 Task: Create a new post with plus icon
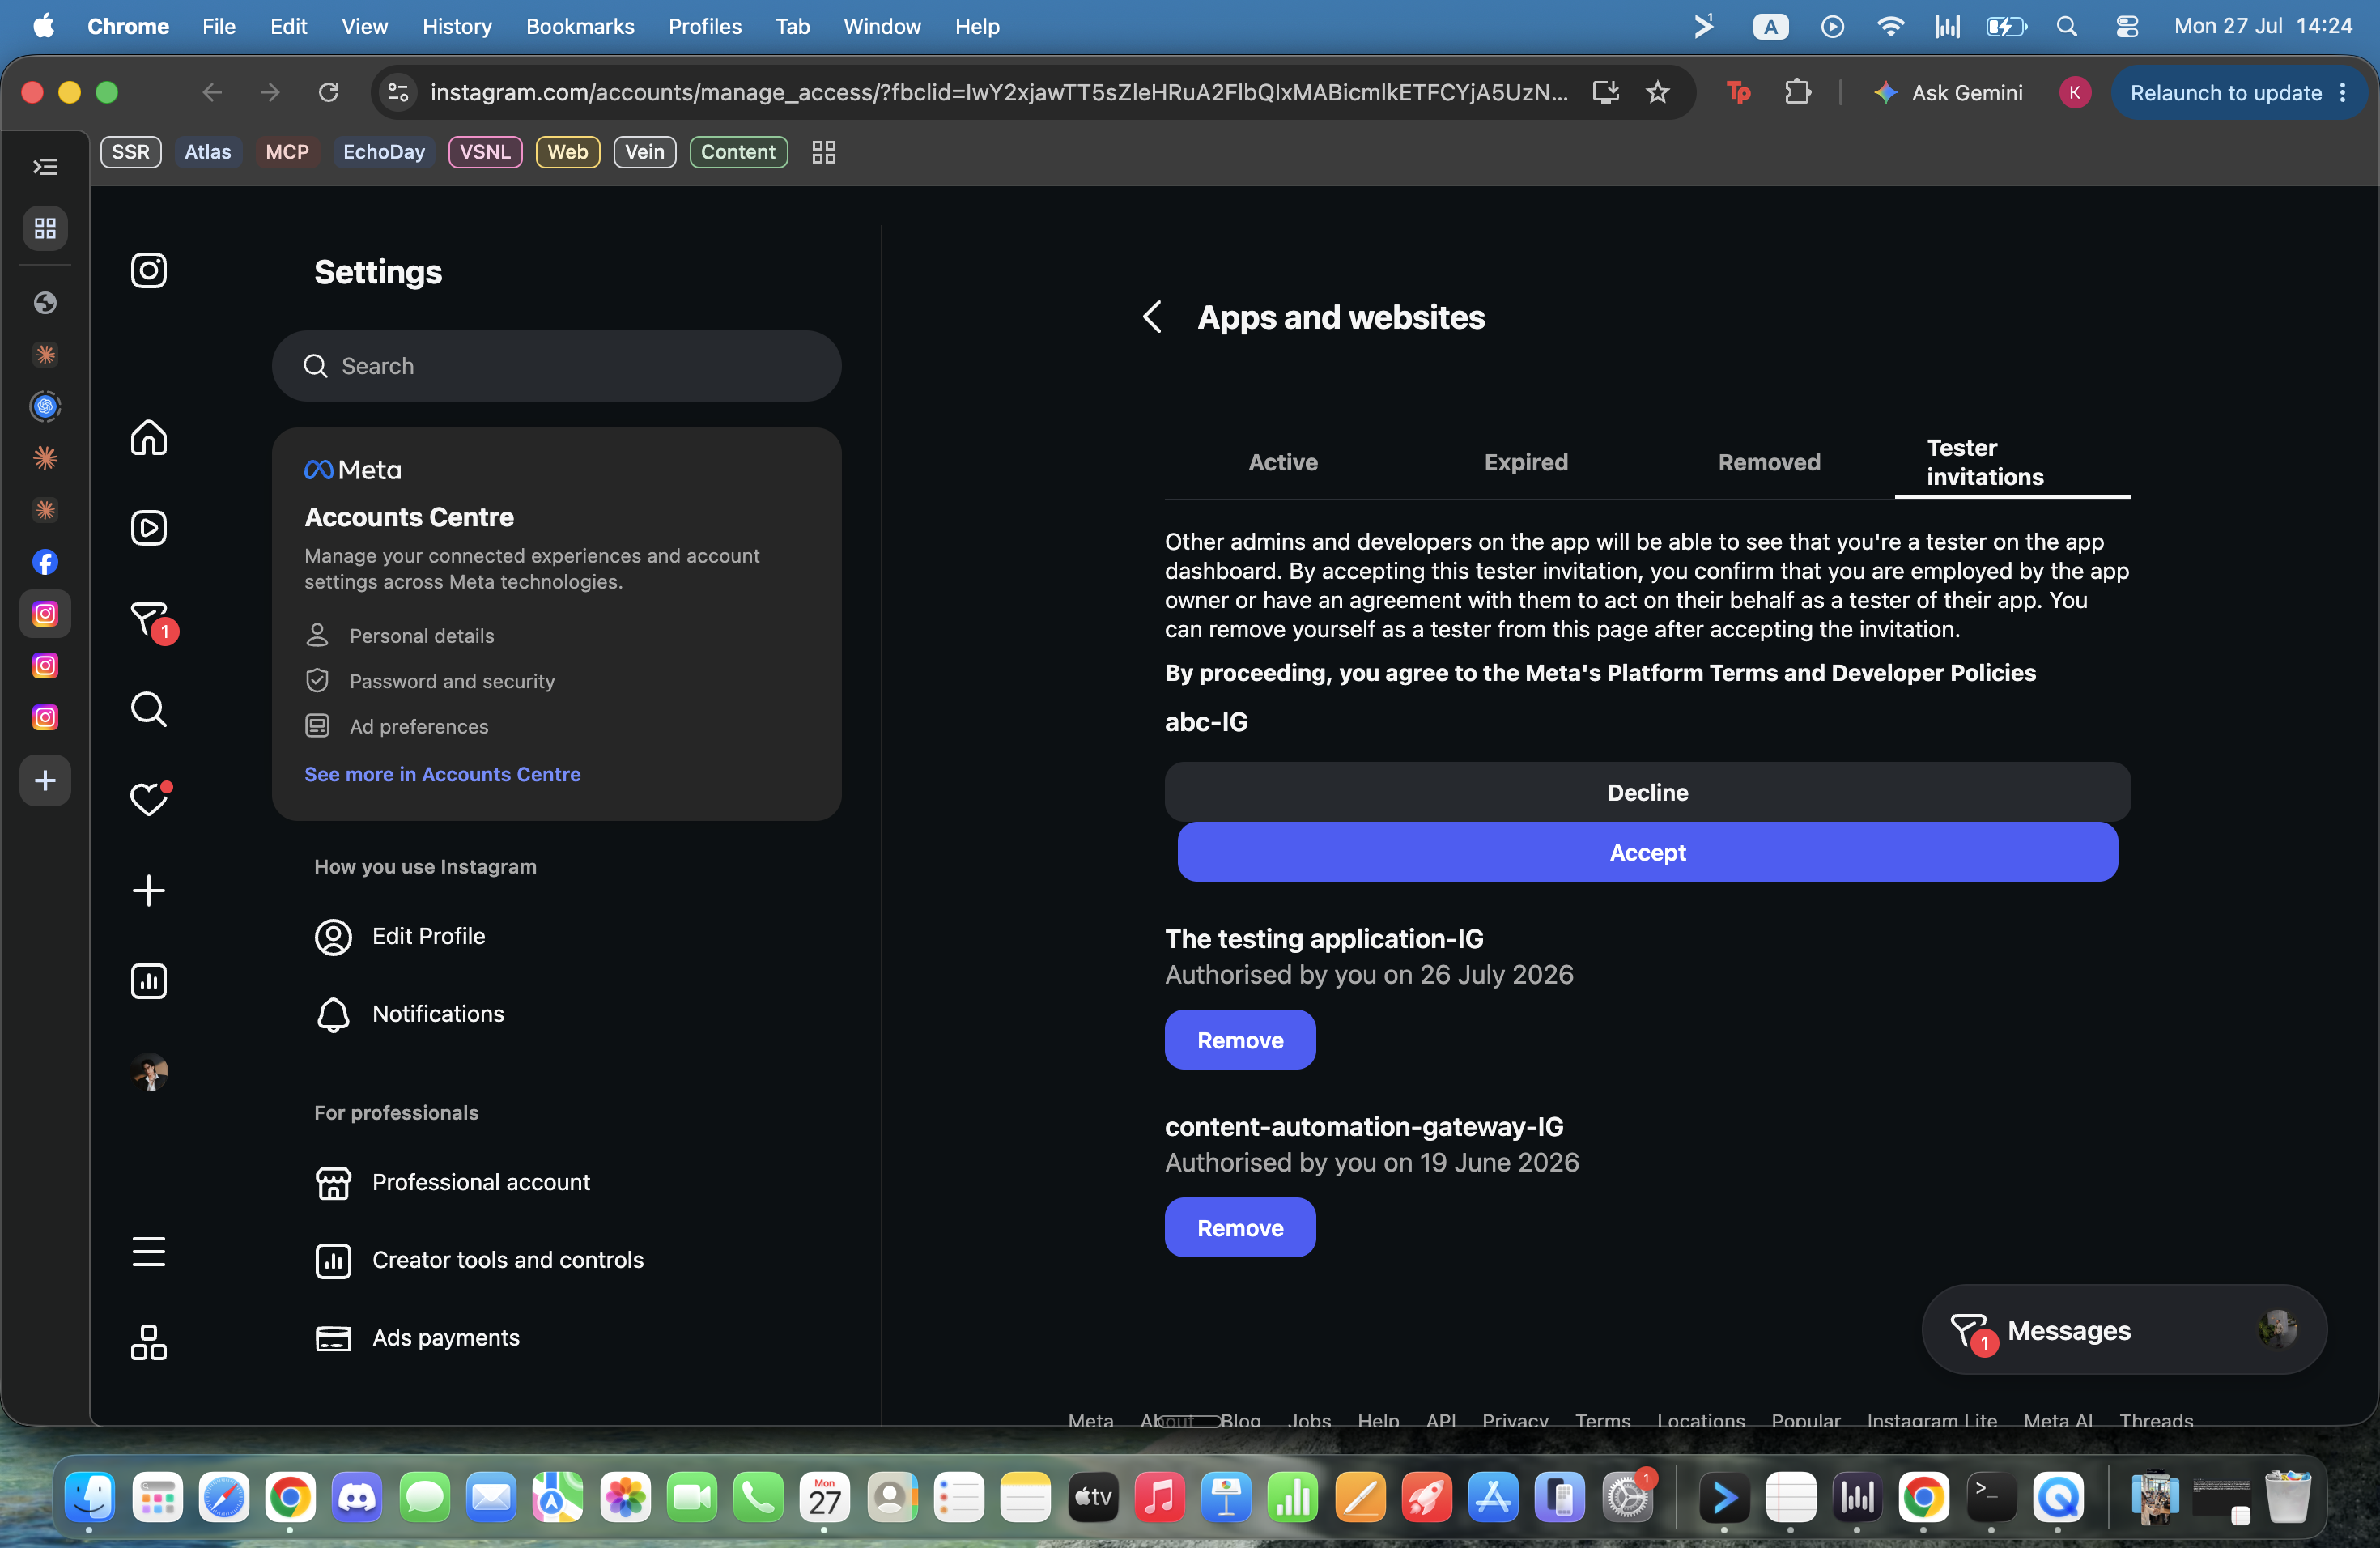coord(149,890)
